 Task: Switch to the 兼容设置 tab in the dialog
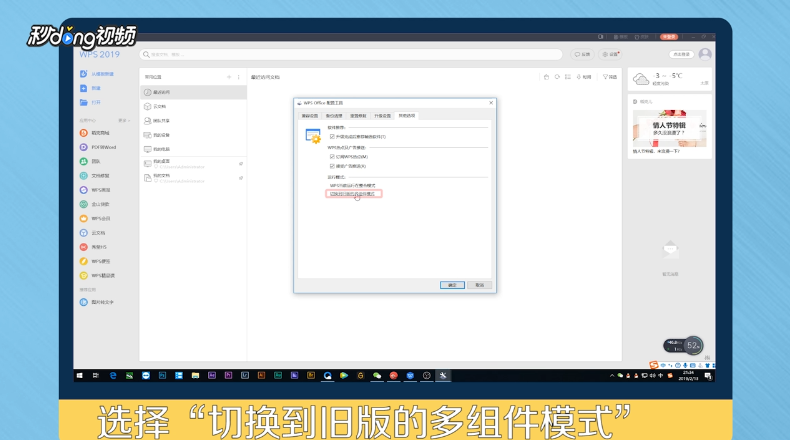click(x=310, y=116)
